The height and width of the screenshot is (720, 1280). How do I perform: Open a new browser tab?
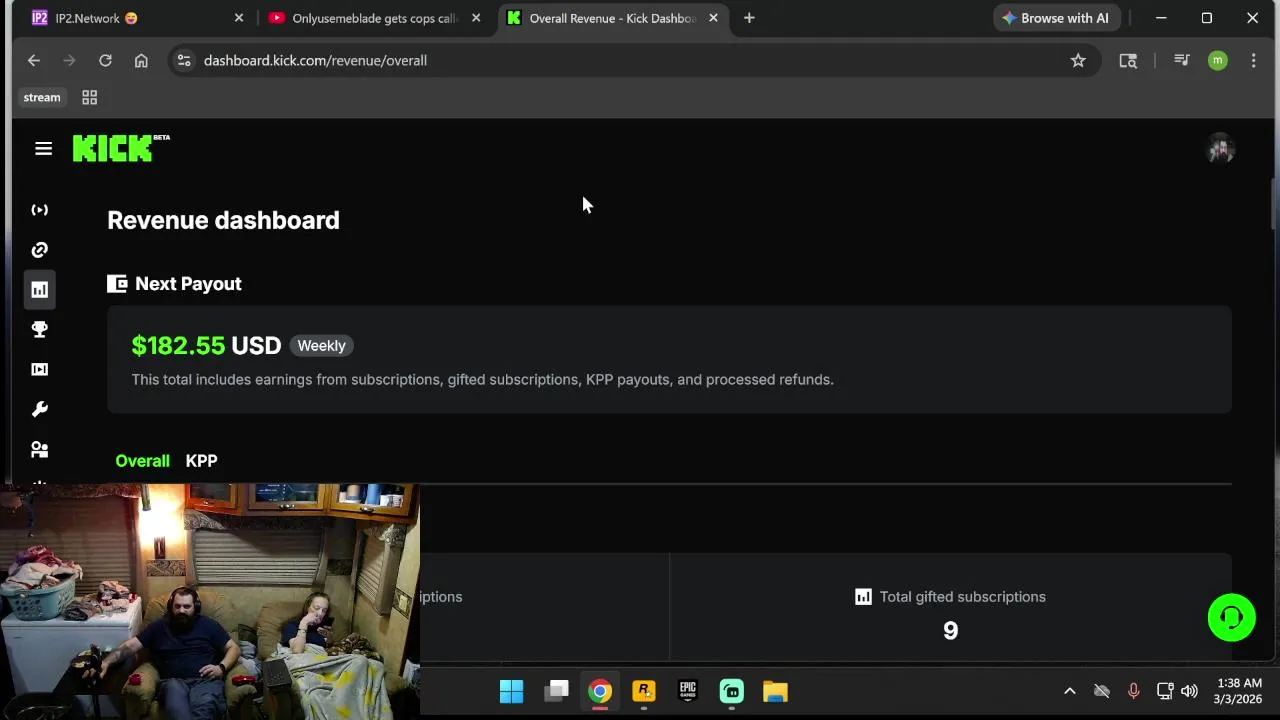(x=749, y=18)
